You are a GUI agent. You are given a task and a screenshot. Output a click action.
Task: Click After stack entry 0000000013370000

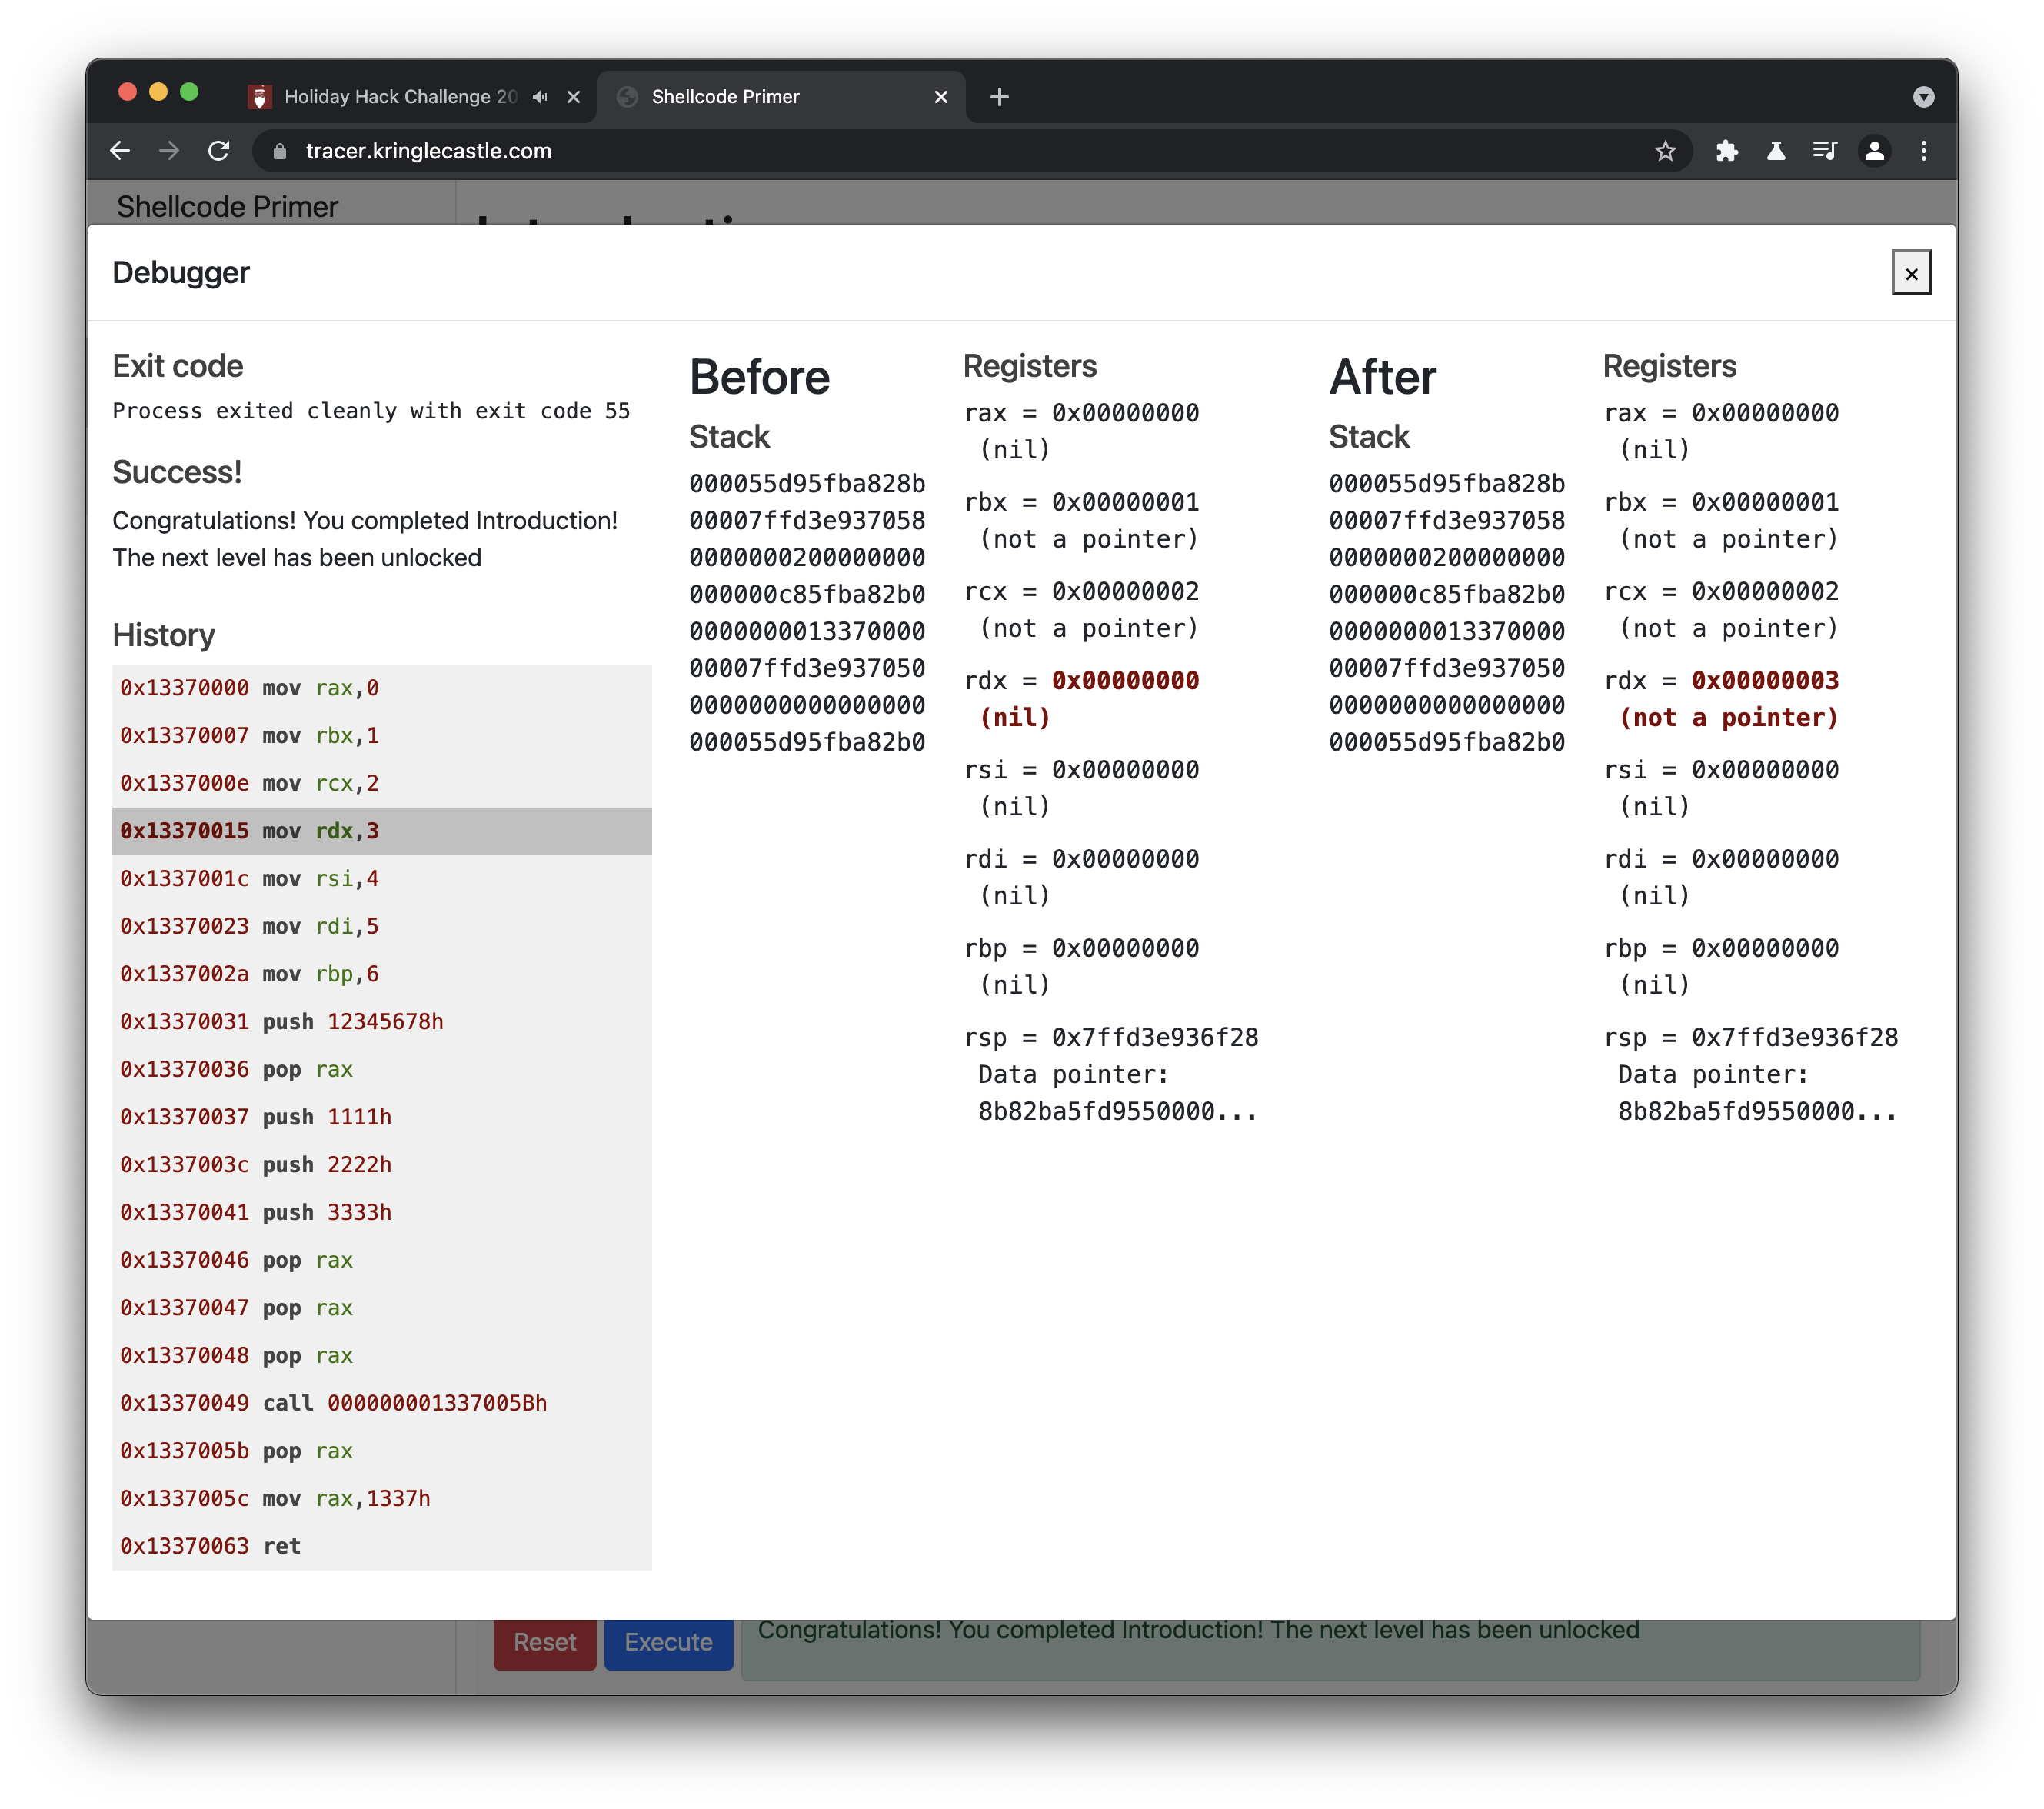click(1447, 632)
